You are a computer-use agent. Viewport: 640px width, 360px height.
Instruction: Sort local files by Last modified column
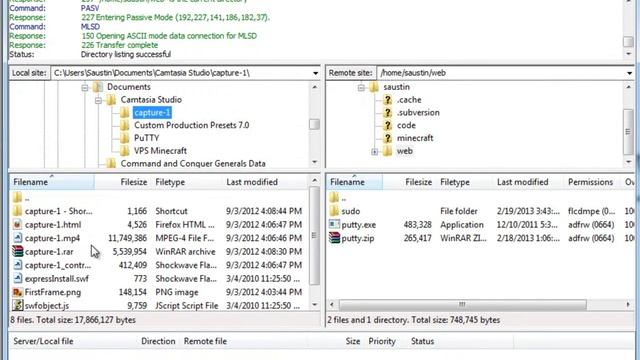pyautogui.click(x=265, y=182)
